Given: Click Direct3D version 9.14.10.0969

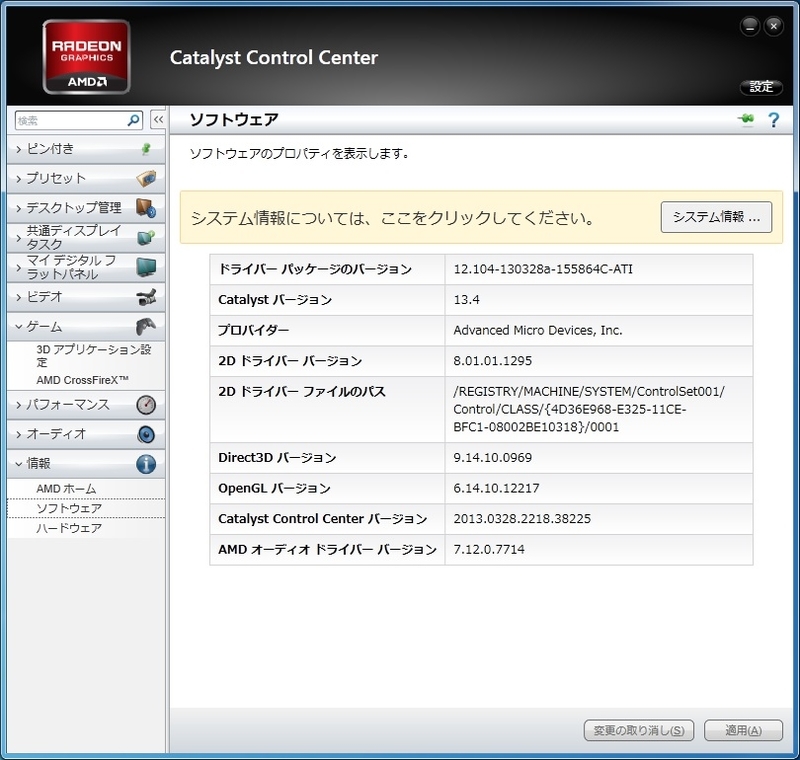Looking at the screenshot, I should [x=492, y=457].
